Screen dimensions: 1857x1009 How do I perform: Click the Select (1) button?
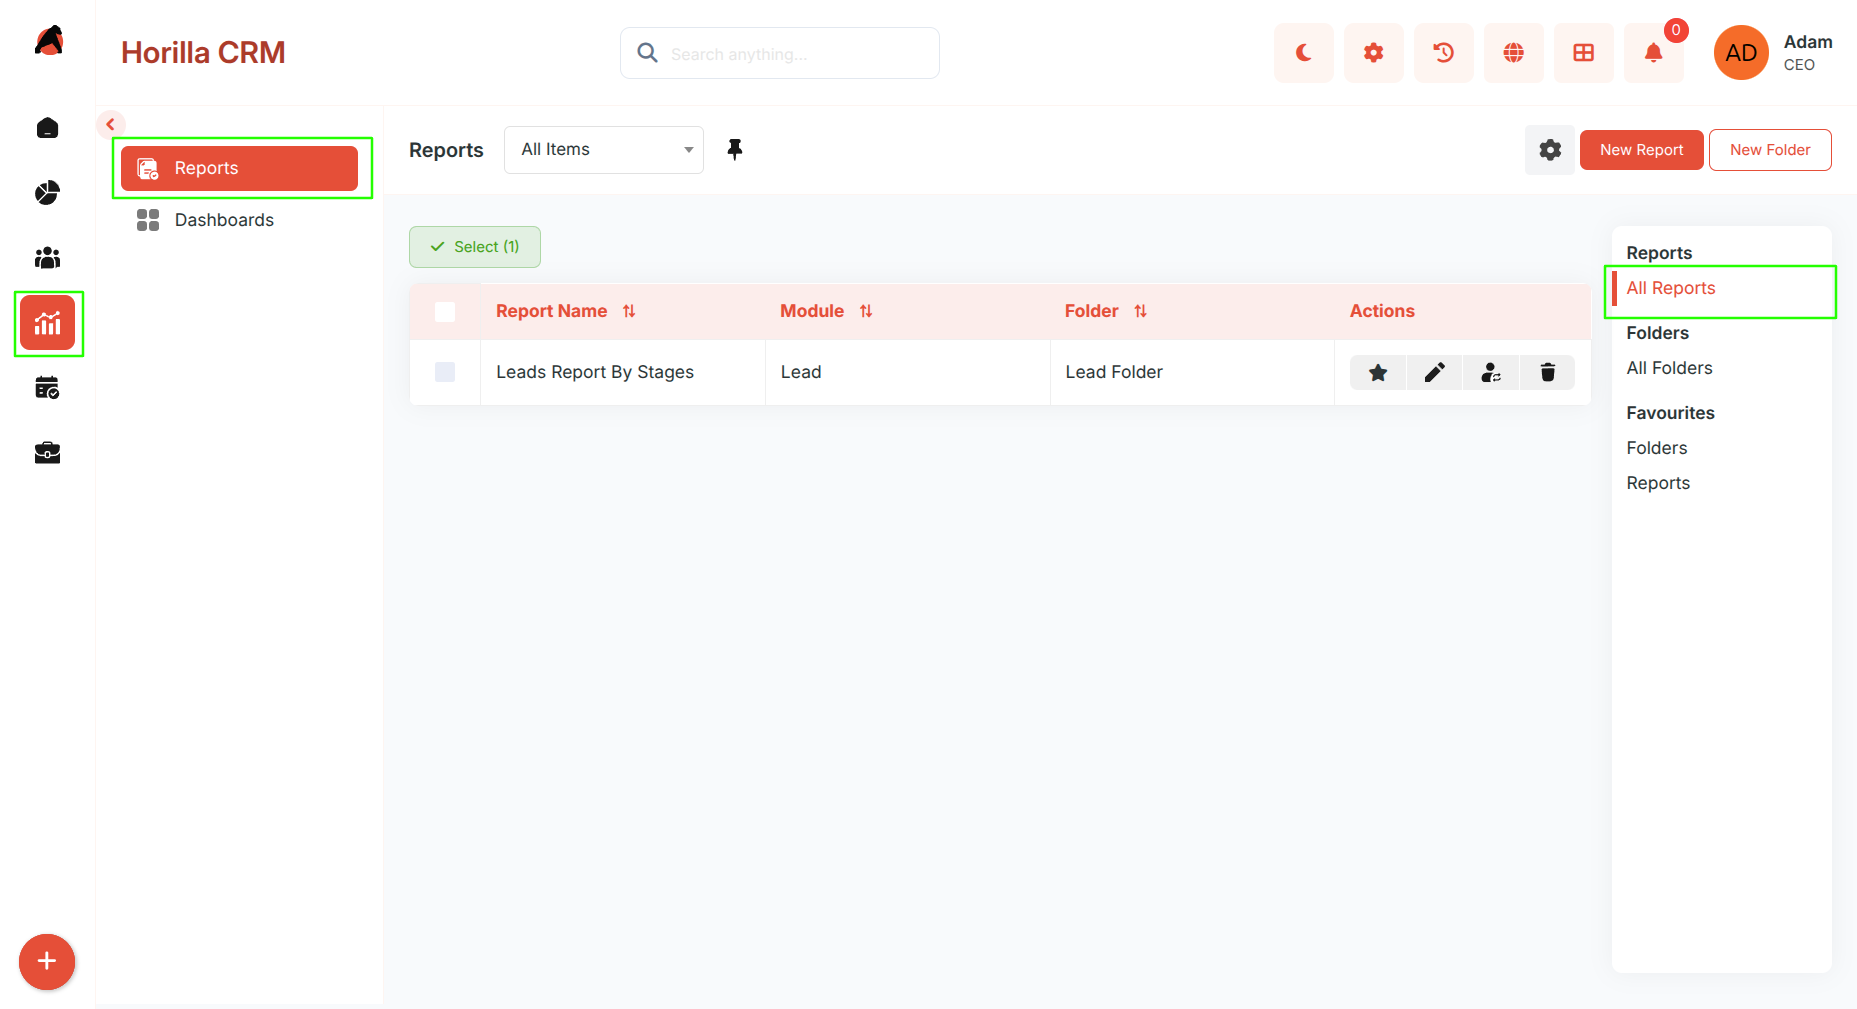pyautogui.click(x=475, y=247)
